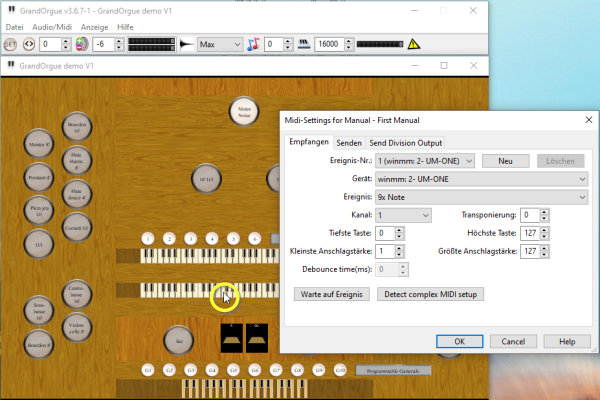The image size is (600, 400).
Task: Click the transpose music notes icon
Action: coord(253,44)
